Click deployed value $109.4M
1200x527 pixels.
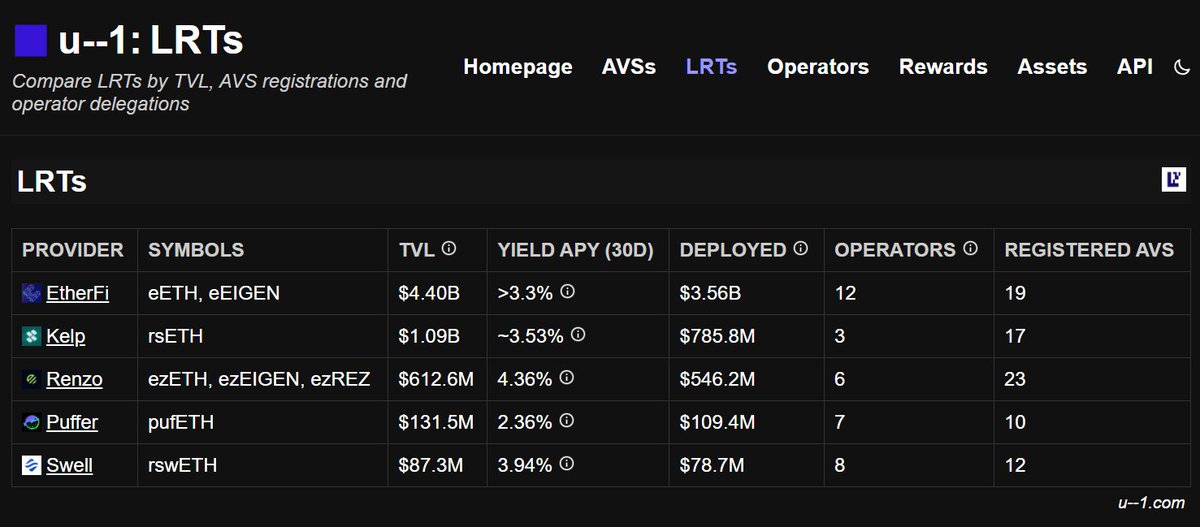(717, 422)
